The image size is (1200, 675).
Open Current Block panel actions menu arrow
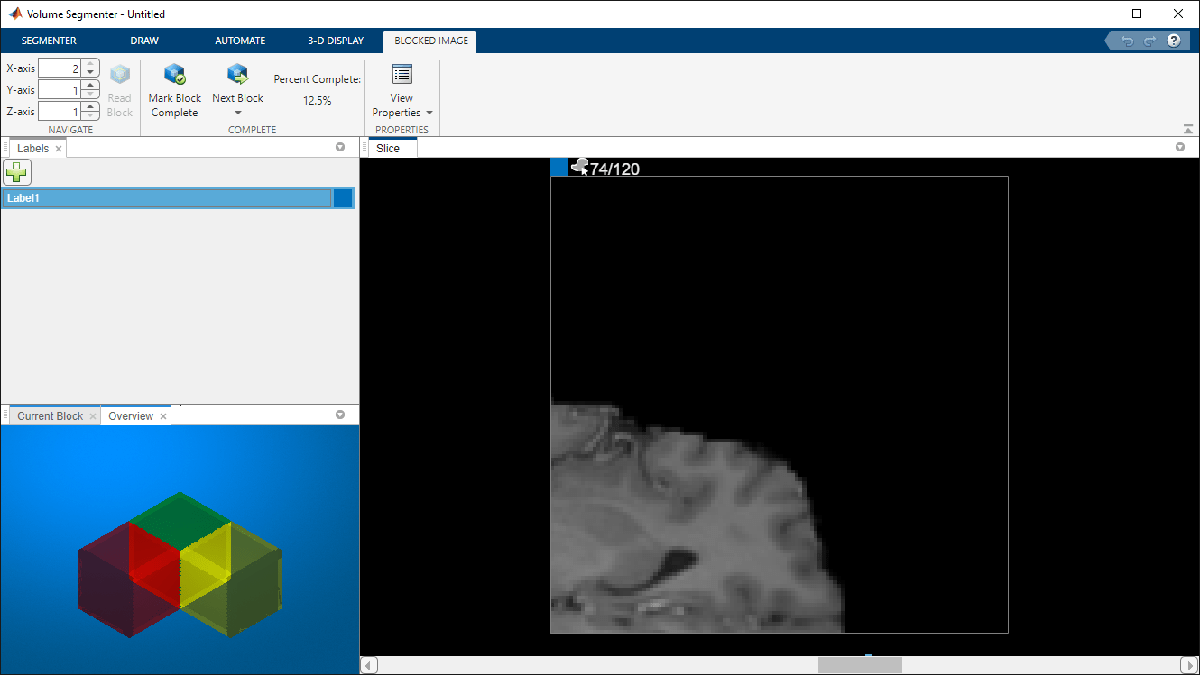point(340,415)
